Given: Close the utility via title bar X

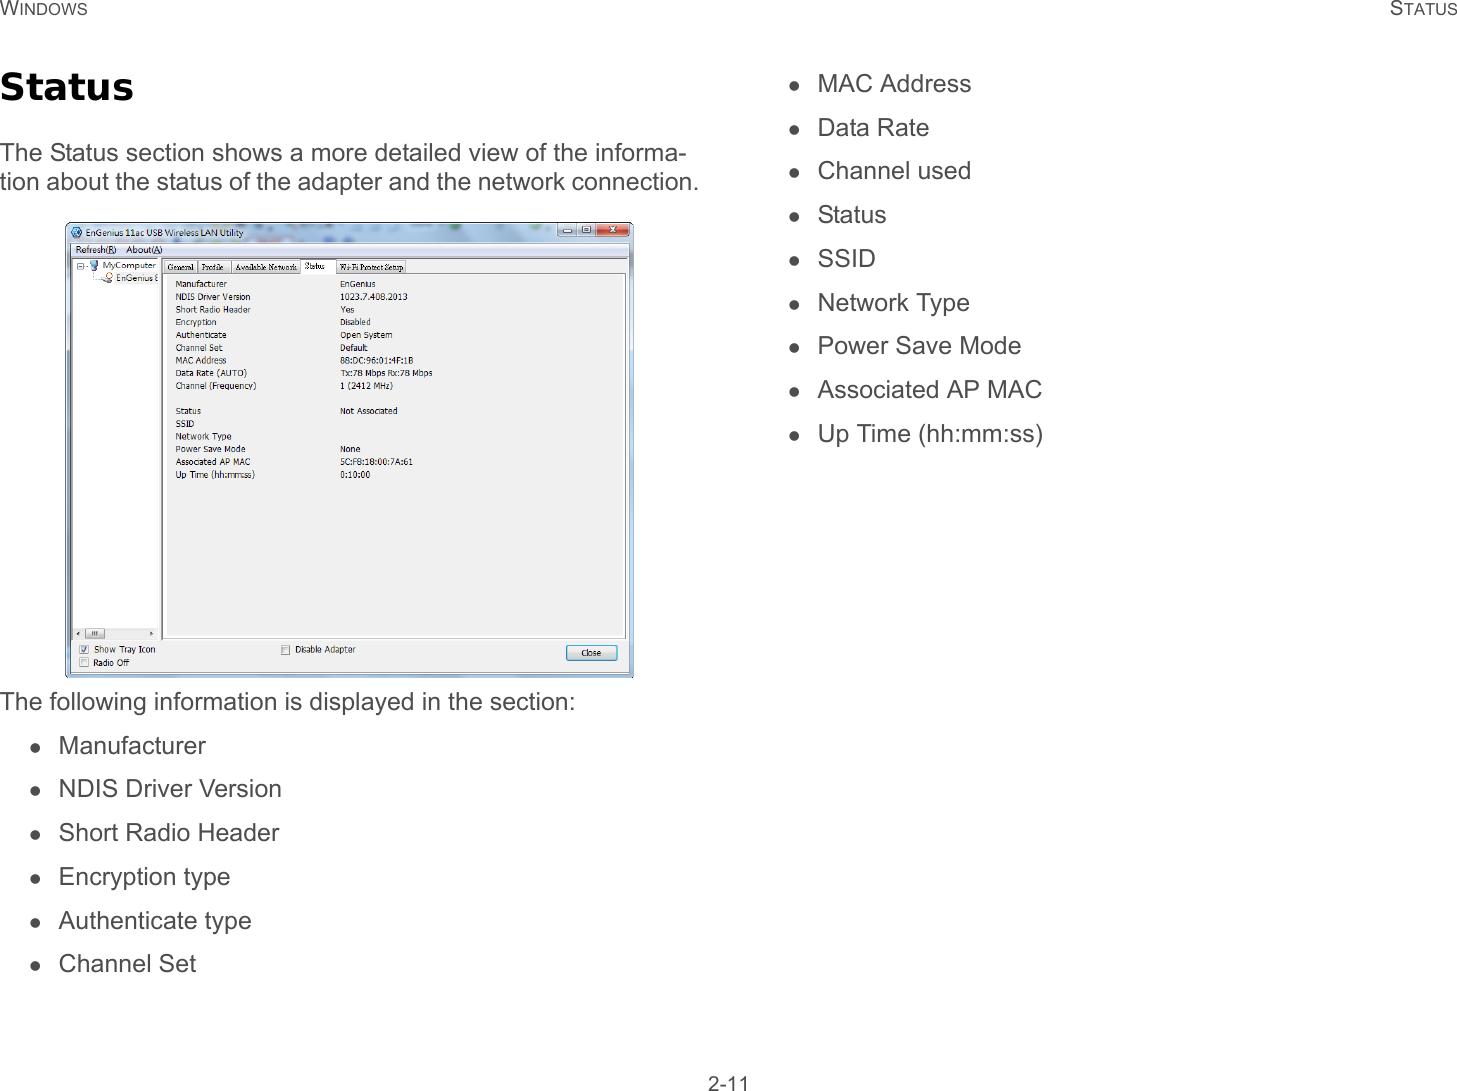Looking at the screenshot, I should click(612, 230).
